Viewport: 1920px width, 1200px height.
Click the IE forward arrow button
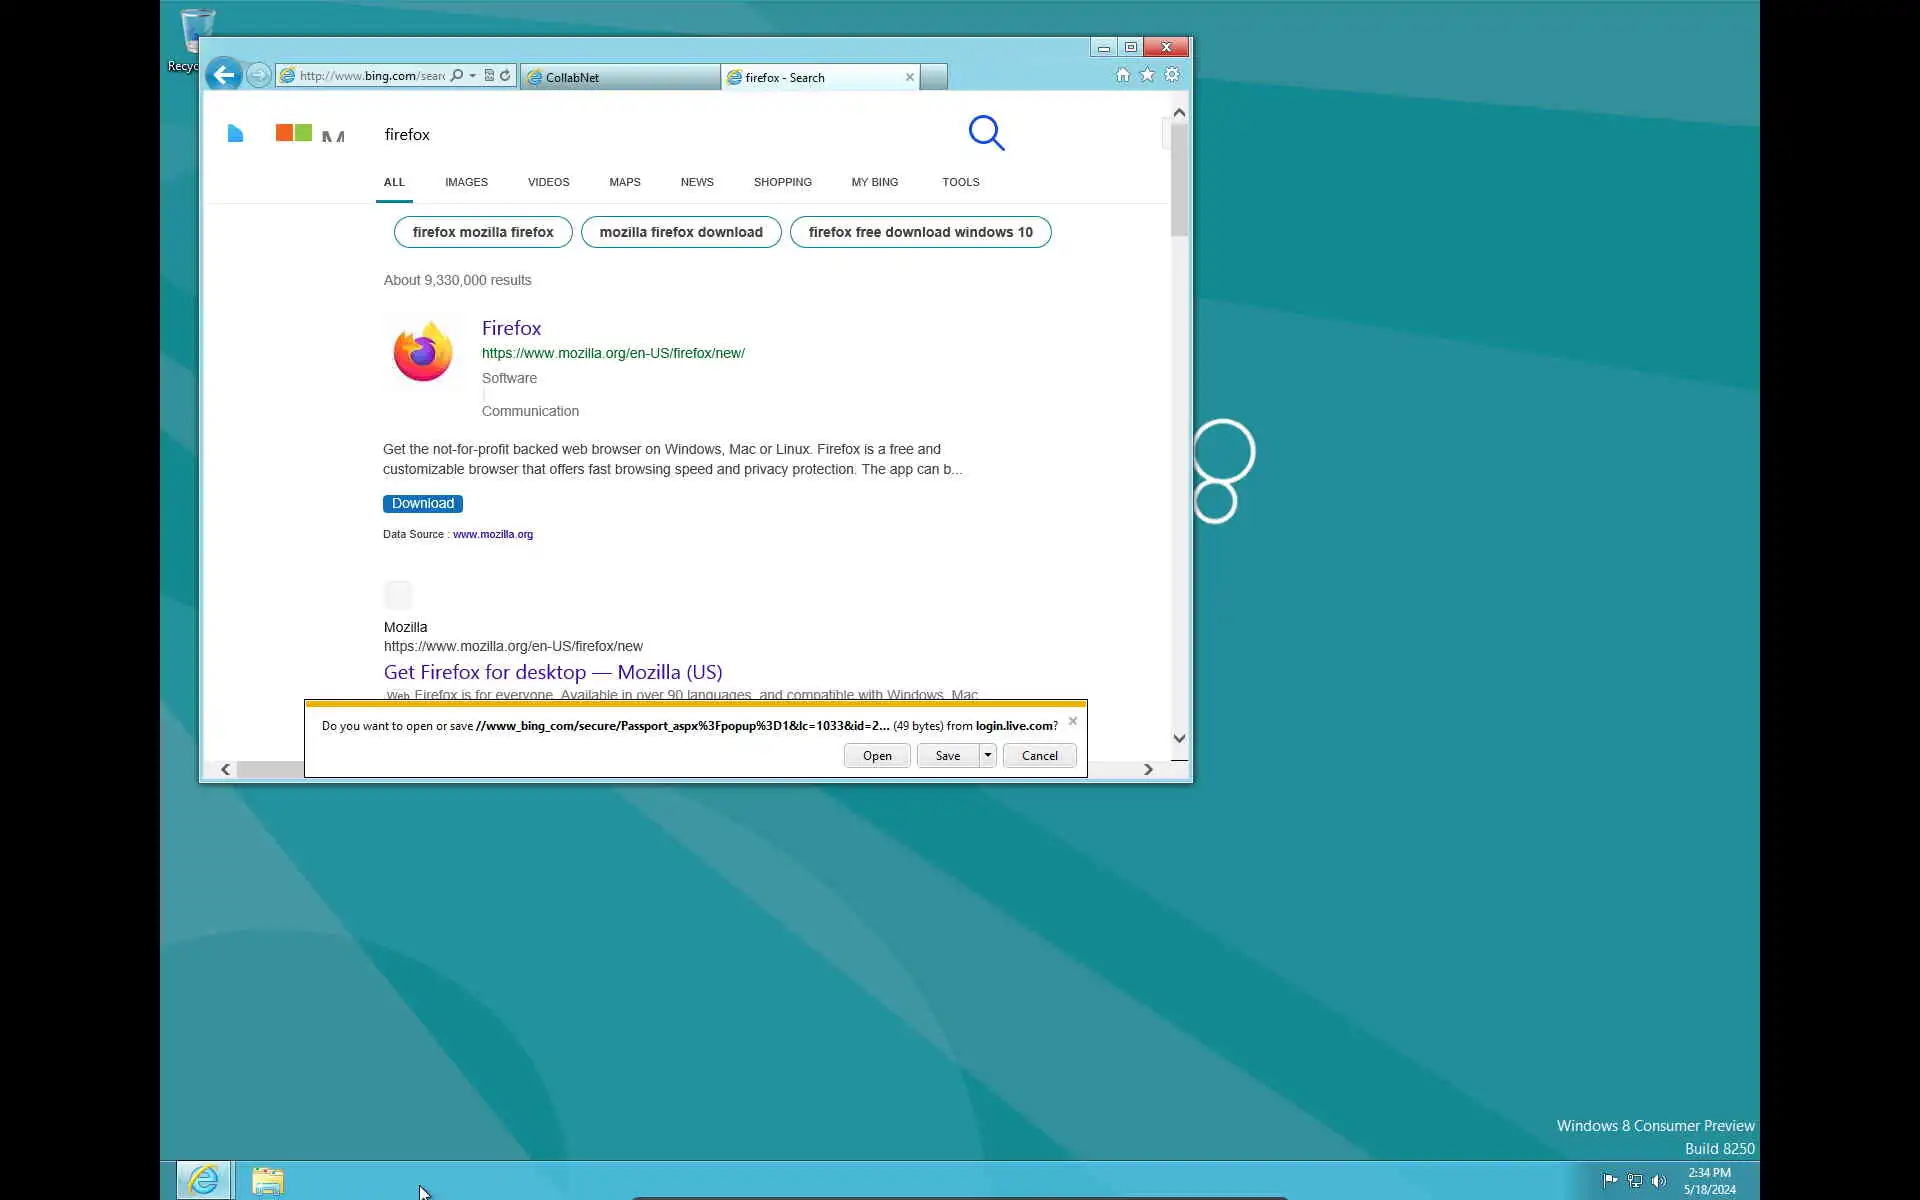tap(258, 75)
